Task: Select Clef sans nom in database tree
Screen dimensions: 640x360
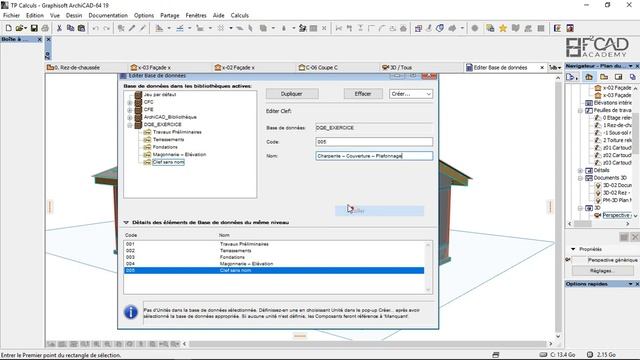Action: [x=169, y=162]
